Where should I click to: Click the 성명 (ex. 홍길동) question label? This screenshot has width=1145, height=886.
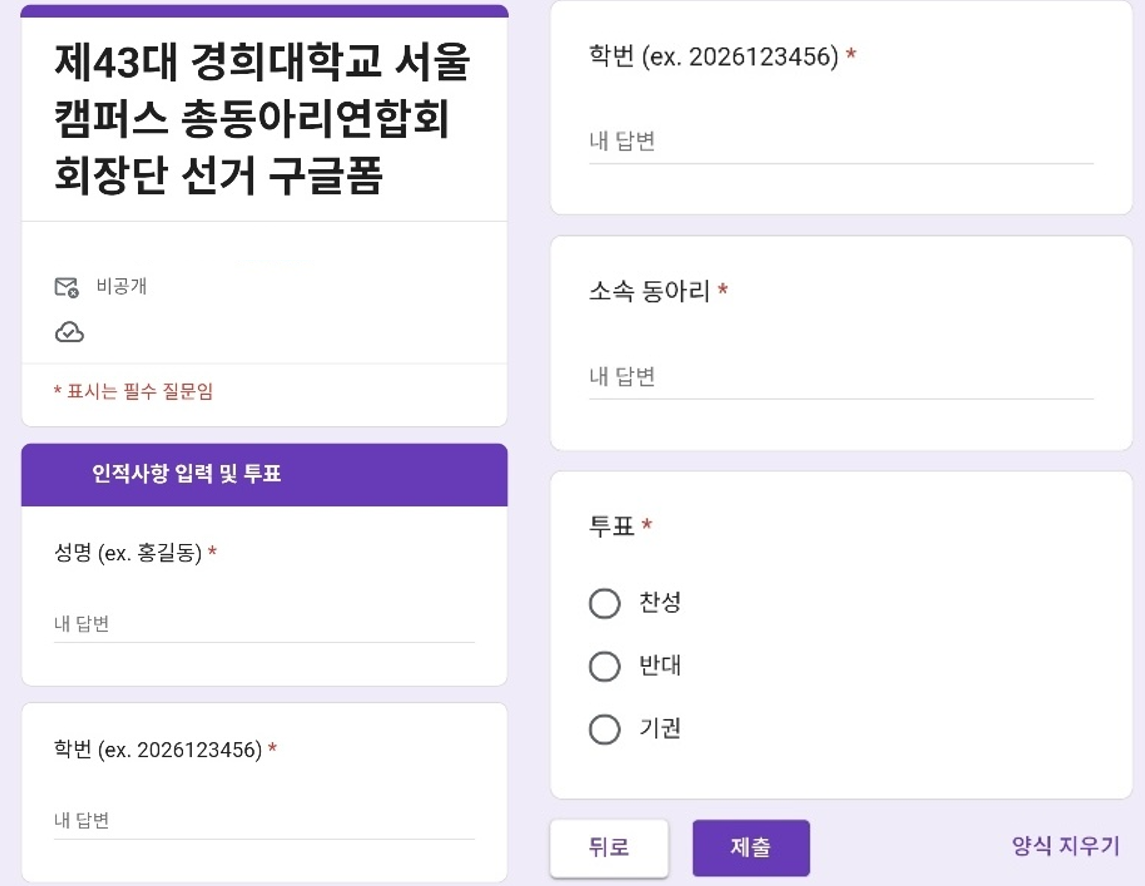point(128,553)
